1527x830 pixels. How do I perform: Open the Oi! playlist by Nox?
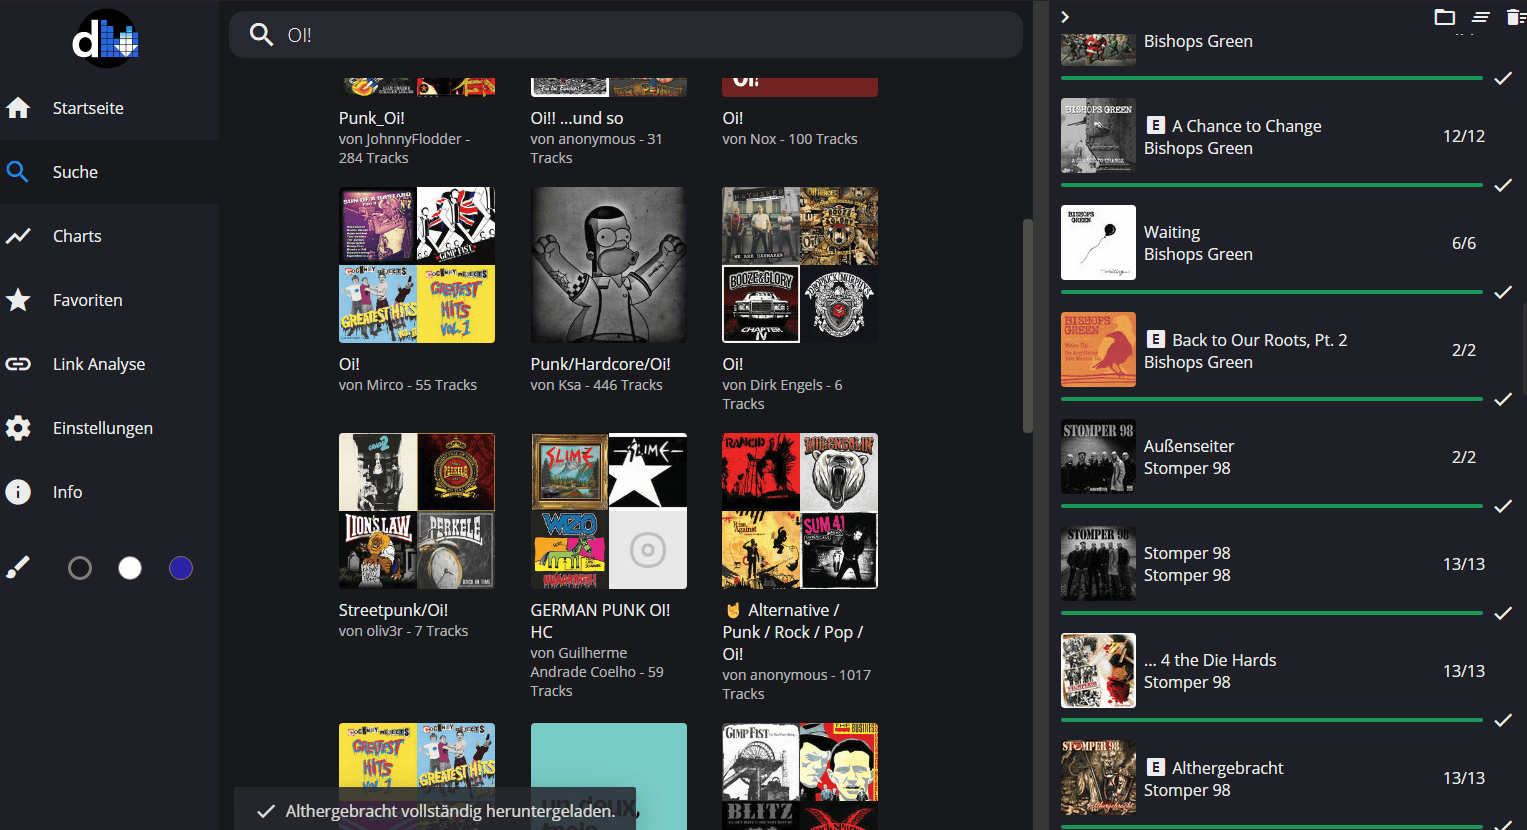[x=733, y=118]
